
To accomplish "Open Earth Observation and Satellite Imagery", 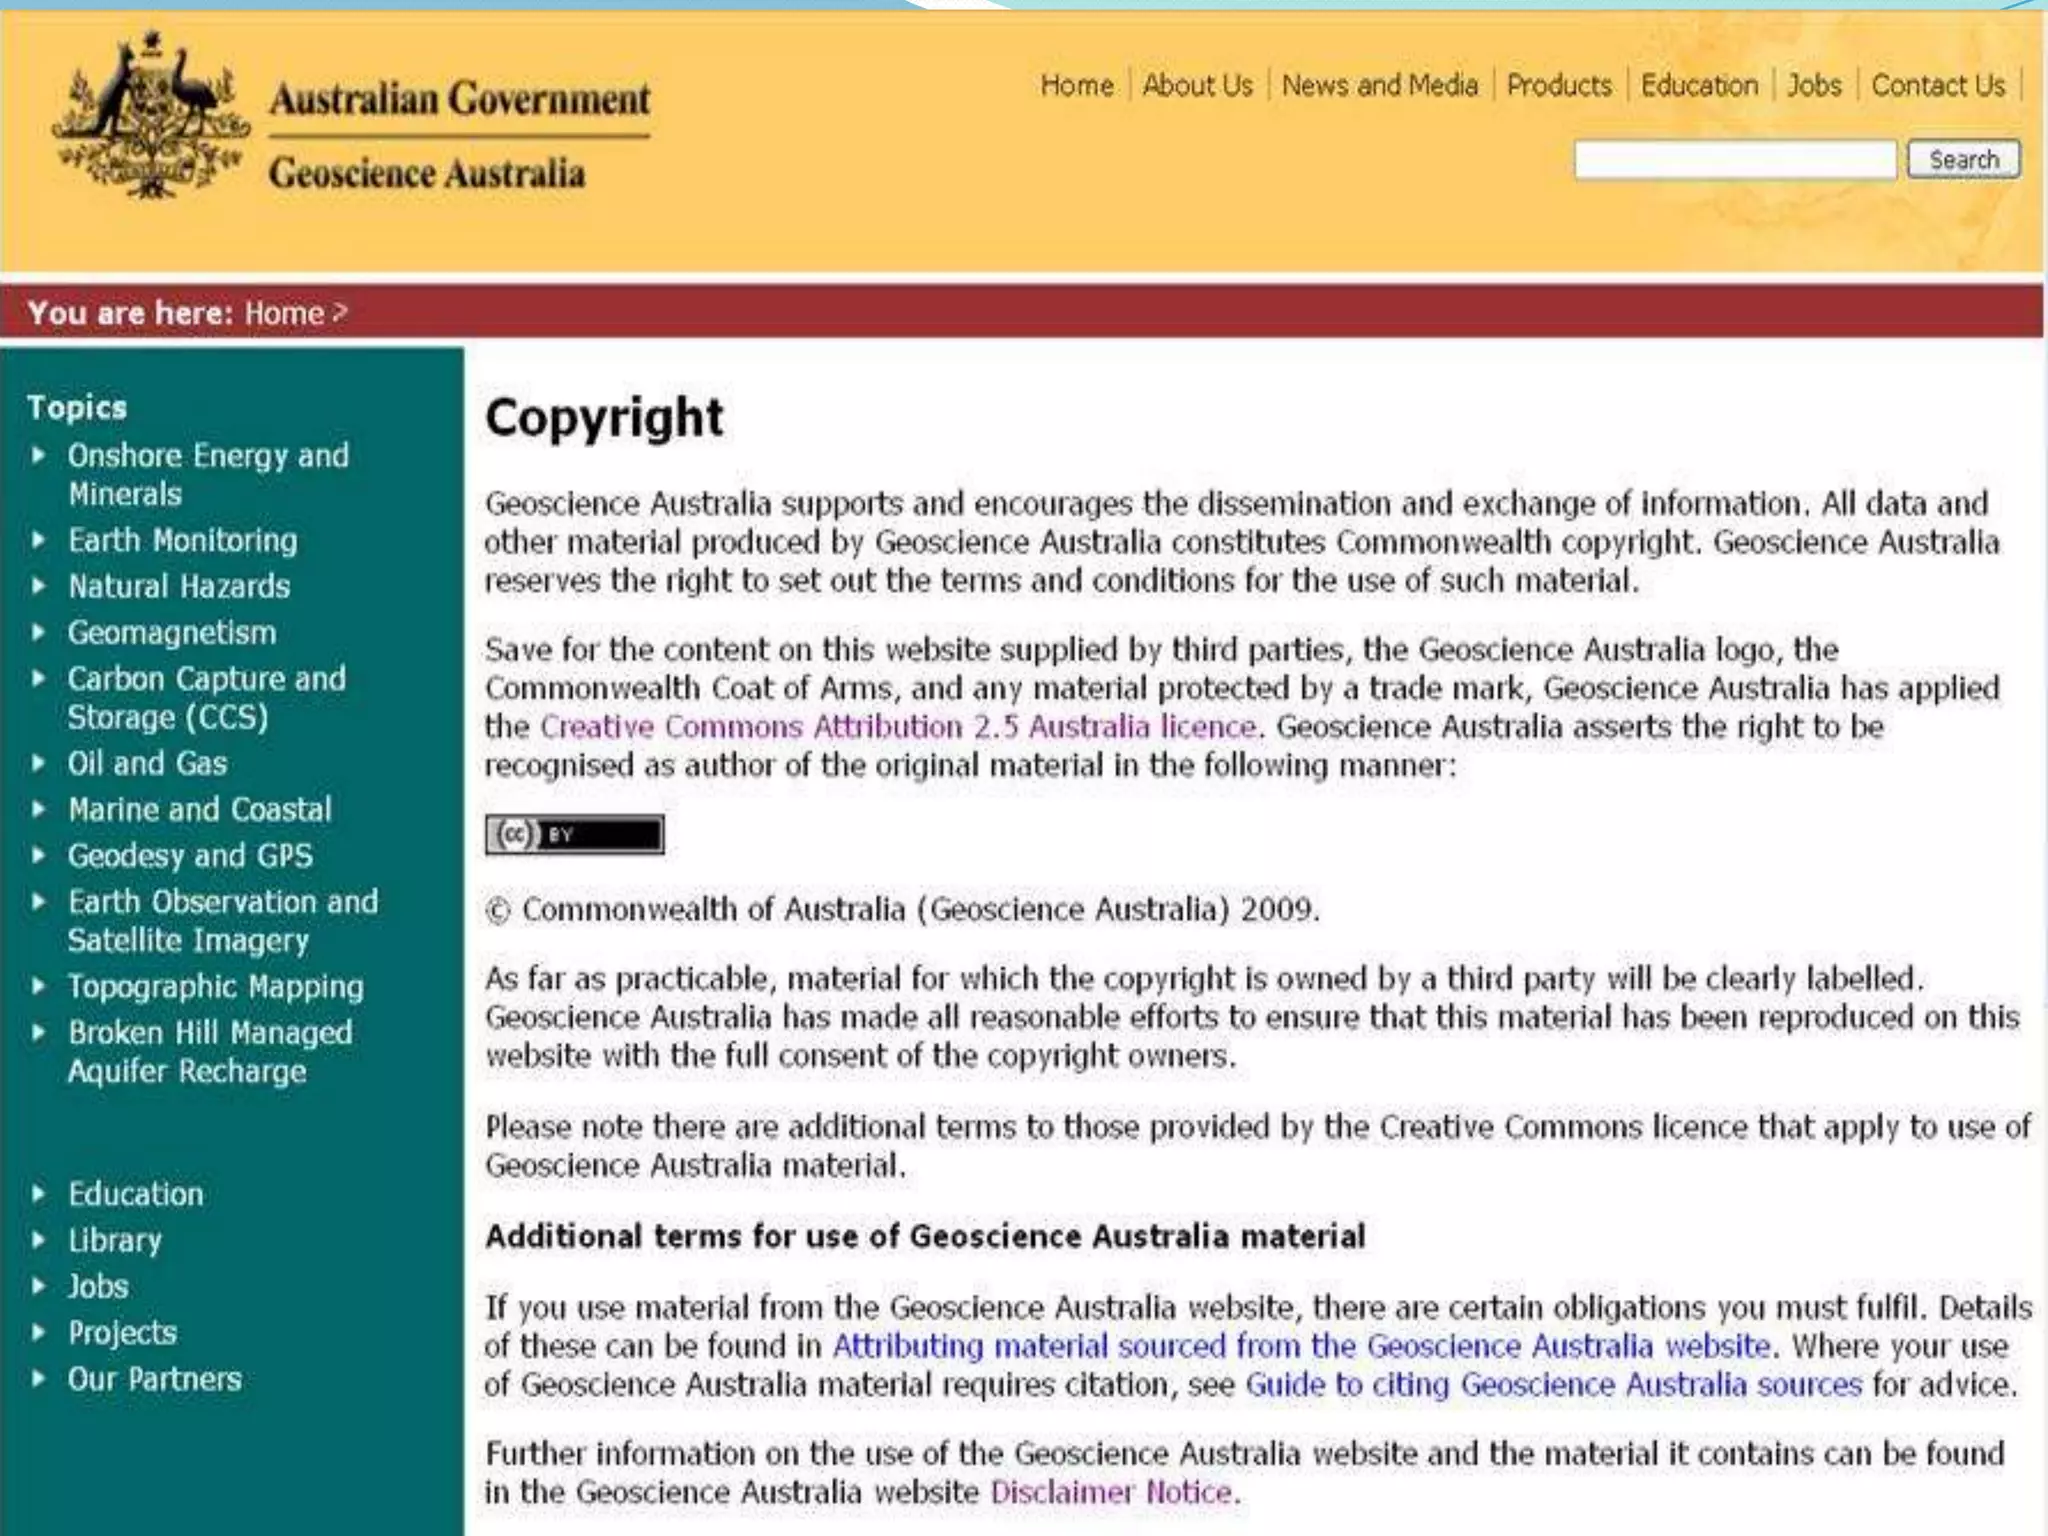I will click(223, 920).
